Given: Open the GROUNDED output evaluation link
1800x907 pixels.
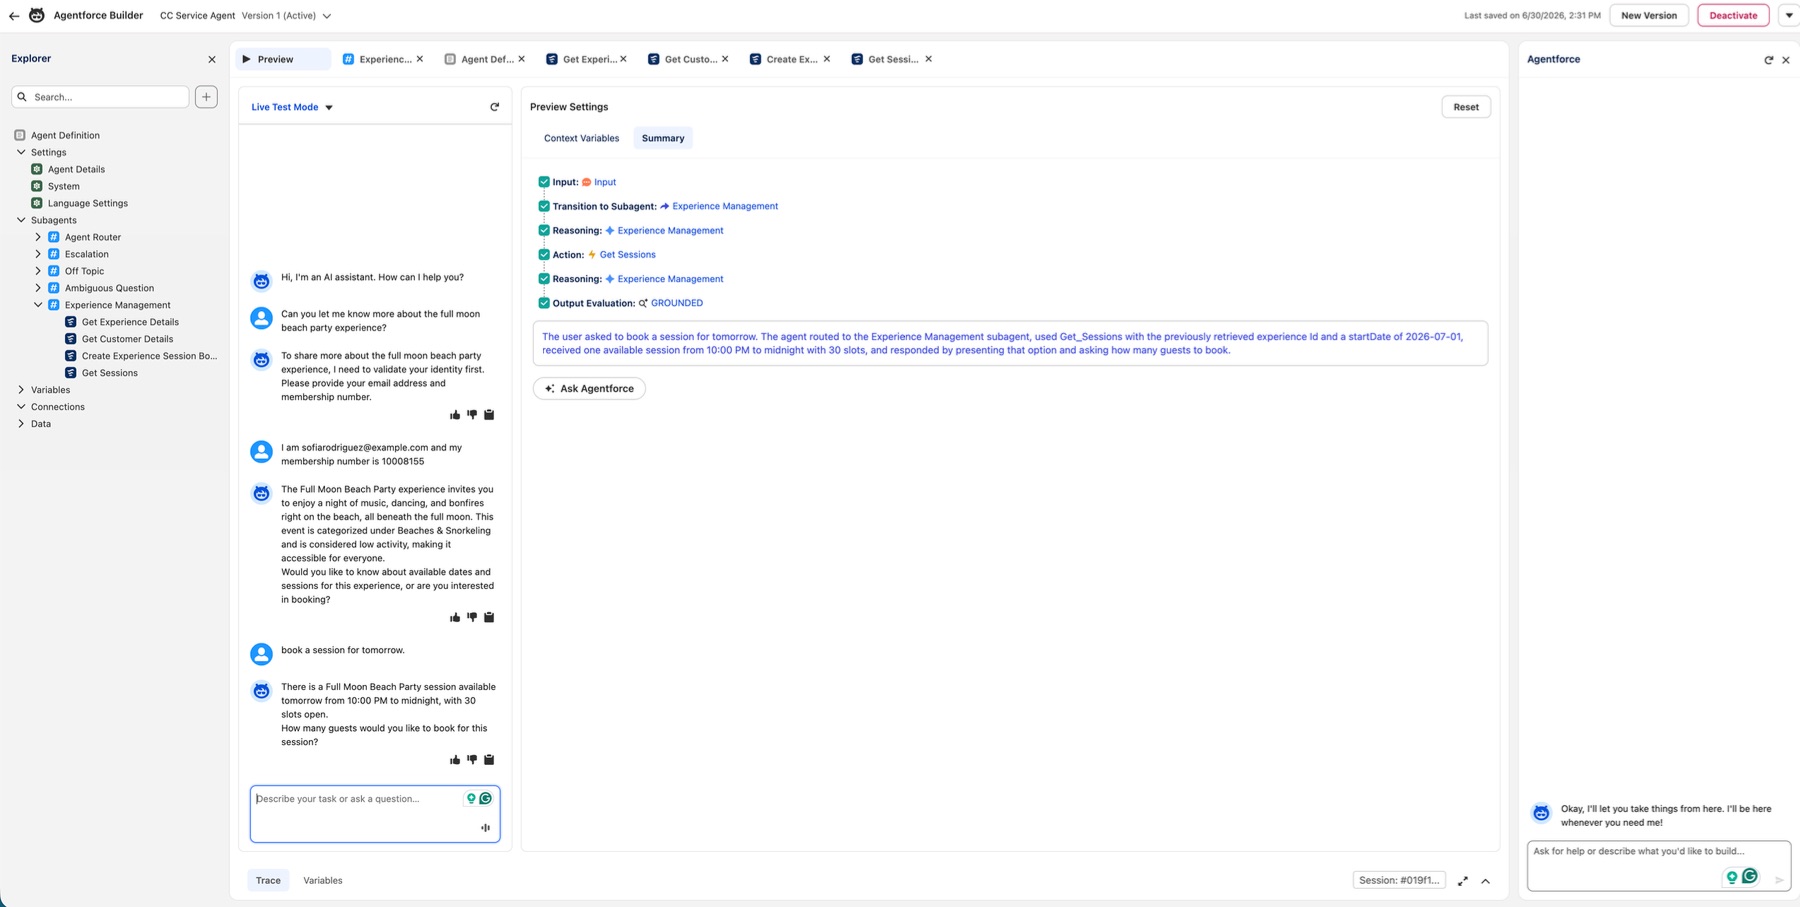Looking at the screenshot, I should 677,303.
